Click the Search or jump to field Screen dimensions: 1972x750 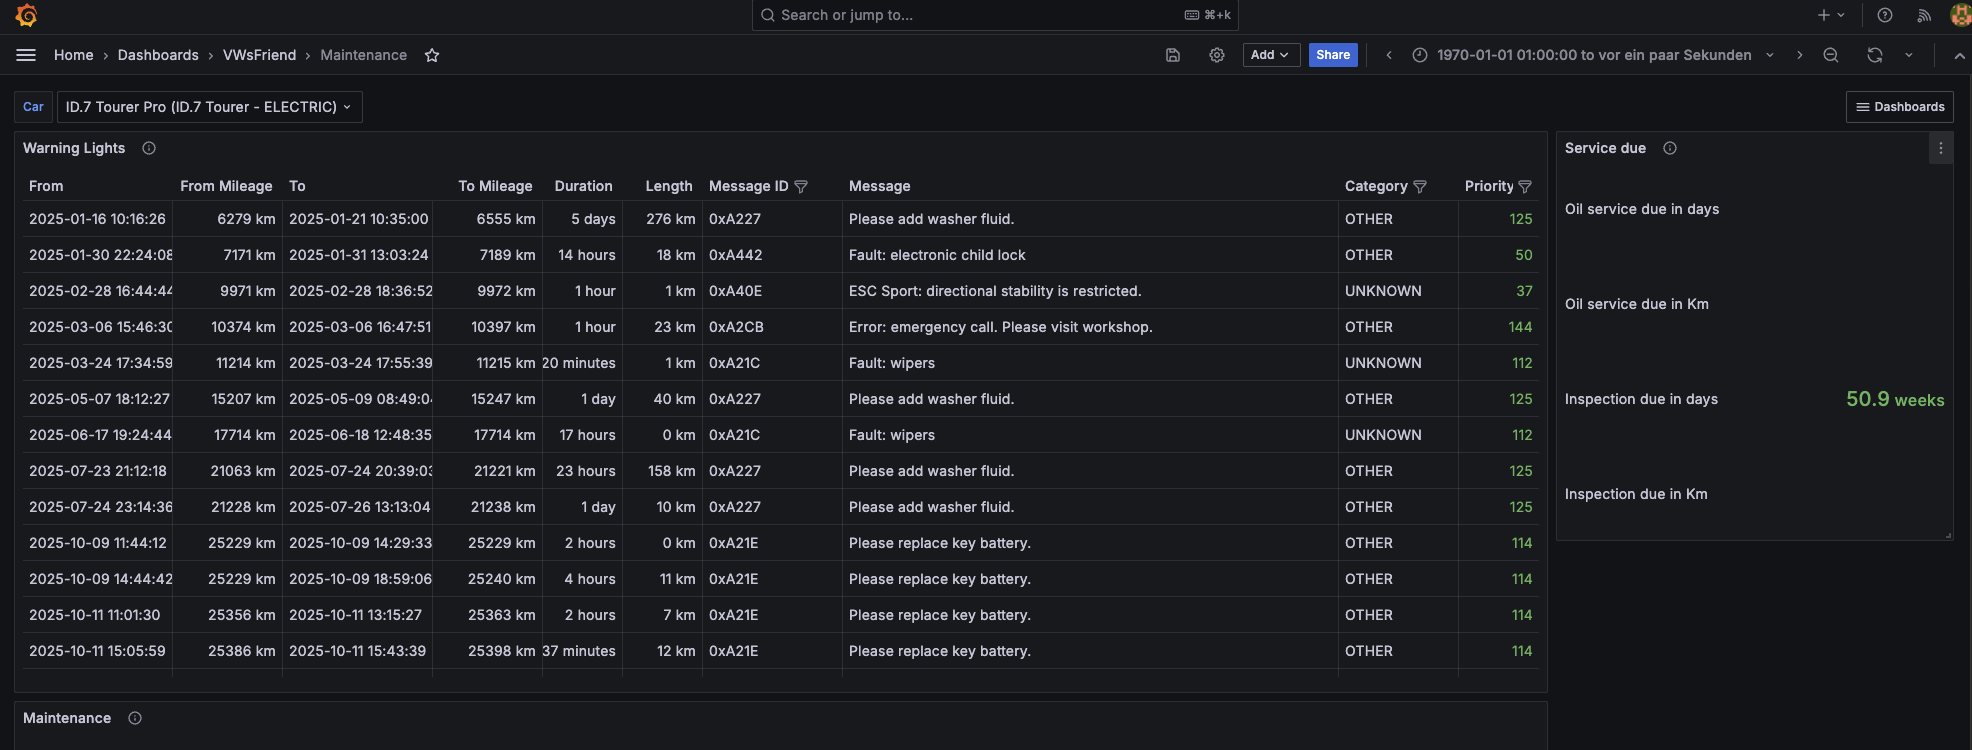pyautogui.click(x=994, y=15)
